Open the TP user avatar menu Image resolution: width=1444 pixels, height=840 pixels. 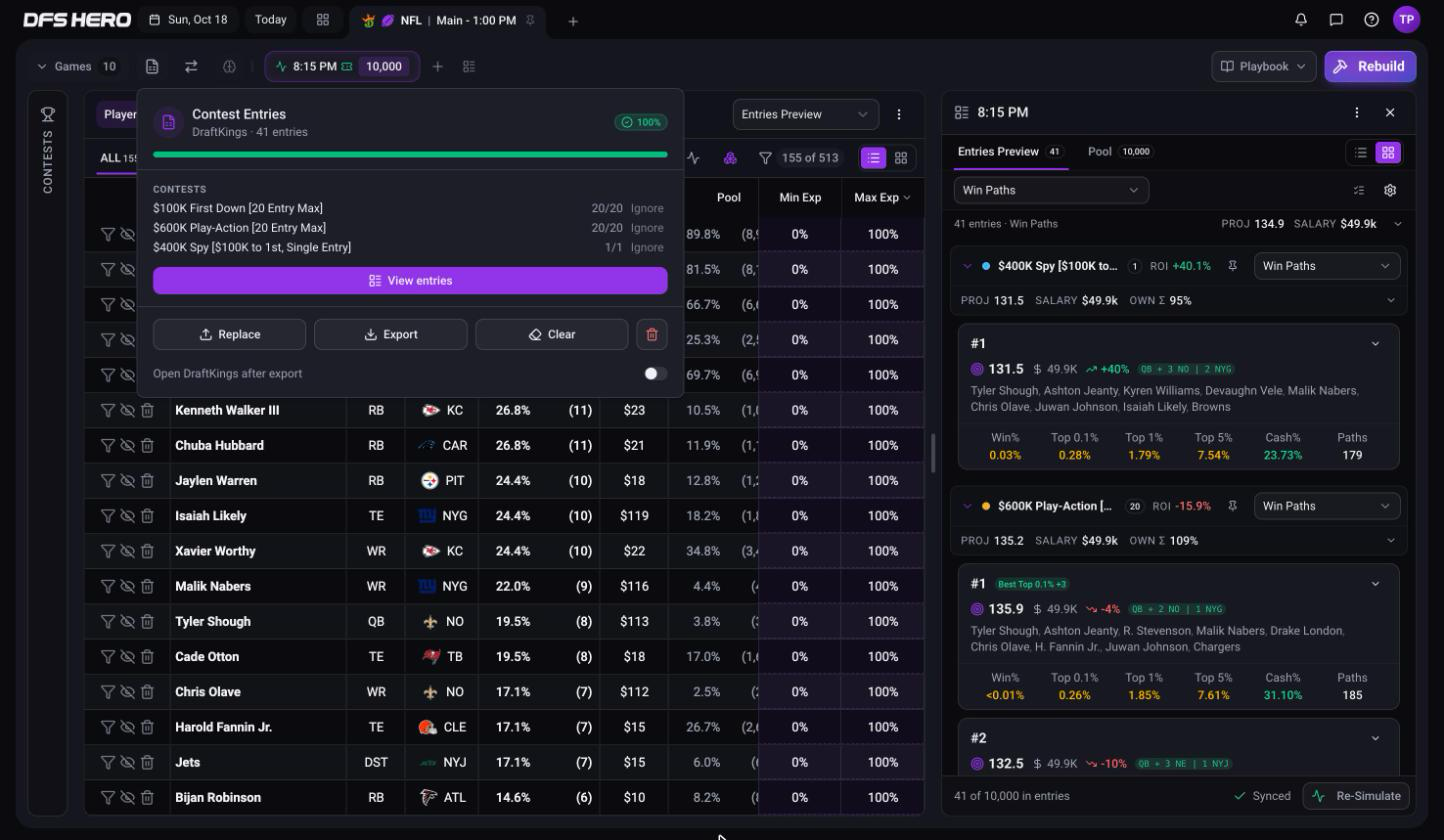point(1407,19)
